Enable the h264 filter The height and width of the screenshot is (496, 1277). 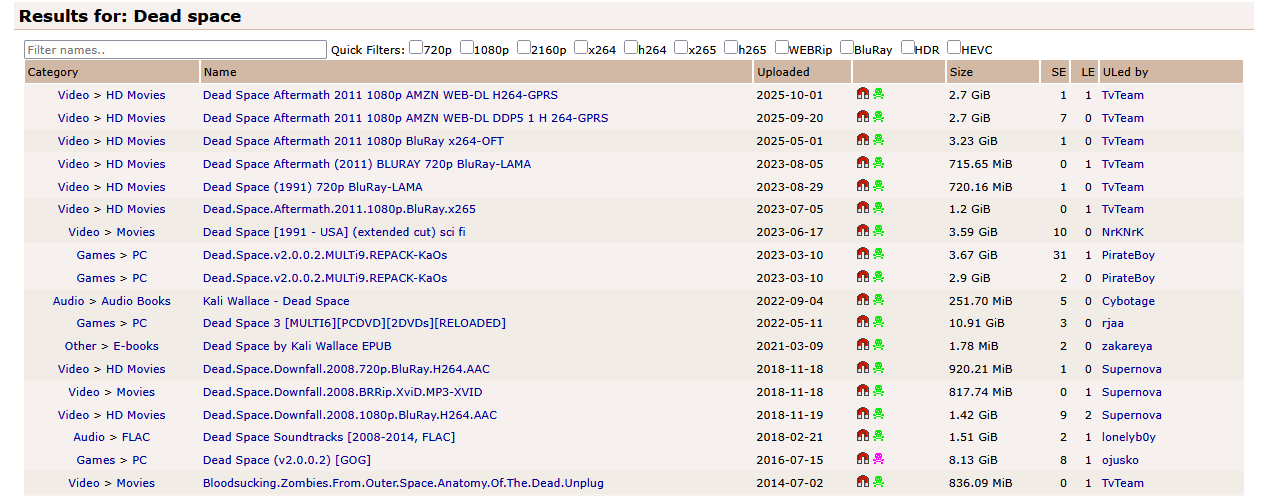click(x=631, y=47)
